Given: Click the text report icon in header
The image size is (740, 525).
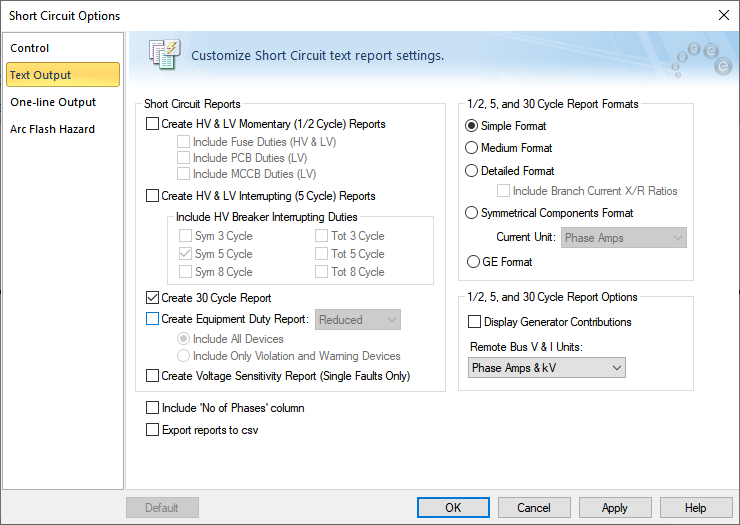Looking at the screenshot, I should pyautogui.click(x=163, y=55).
